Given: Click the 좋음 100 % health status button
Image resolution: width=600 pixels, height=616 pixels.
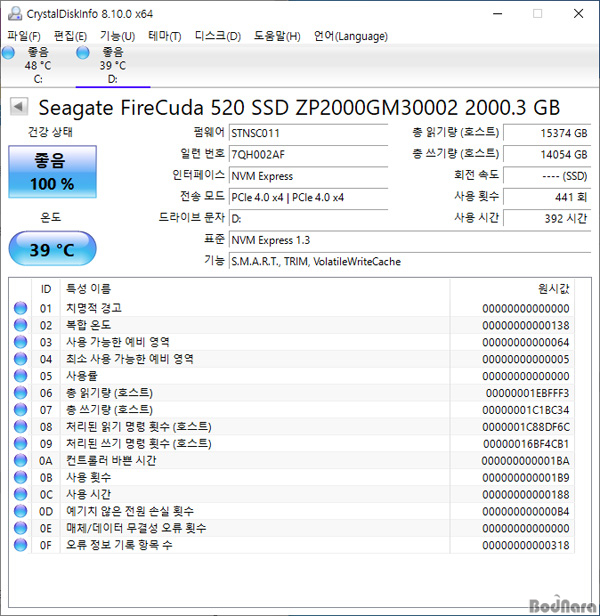Looking at the screenshot, I should (52, 172).
